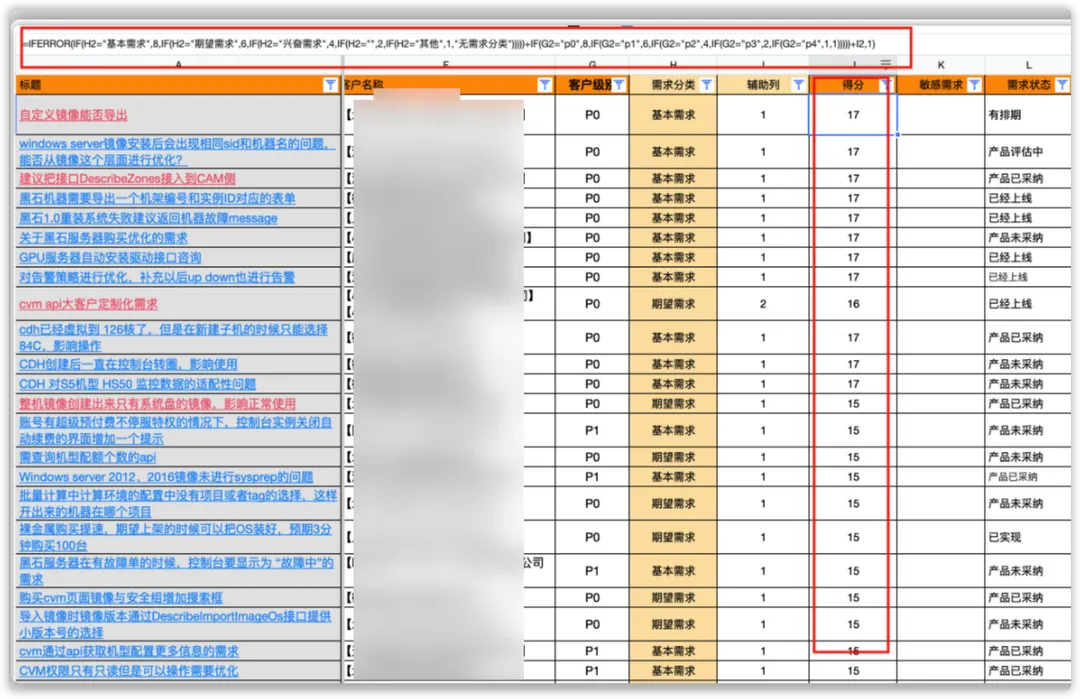Select score cell 17 in 自定义镜像能否导出 row
The height and width of the screenshot is (699, 1080).
click(853, 115)
